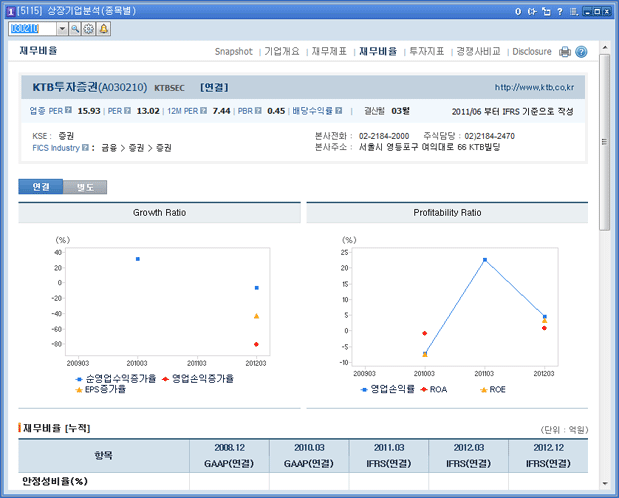Open the gear settings icon in toolbar
Viewport: 619px width, 498px height.
click(89, 29)
